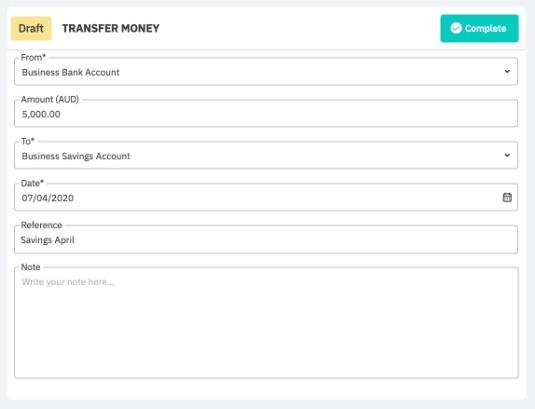The width and height of the screenshot is (535, 409).
Task: Click the checkmark icon in Complete button
Action: (456, 28)
